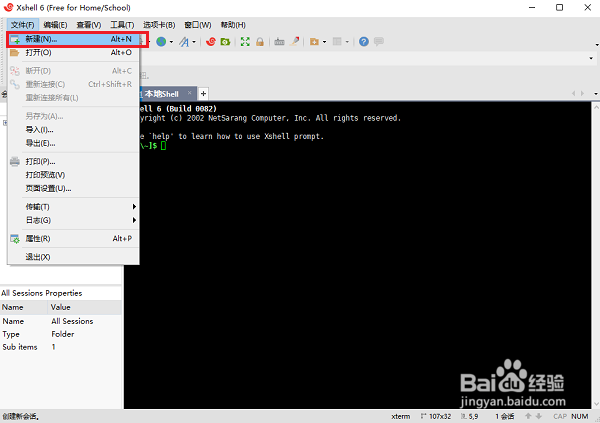Viewport: 600px width, 423px height.
Task: Open the tab list dropdown arrow
Action: [596, 93]
